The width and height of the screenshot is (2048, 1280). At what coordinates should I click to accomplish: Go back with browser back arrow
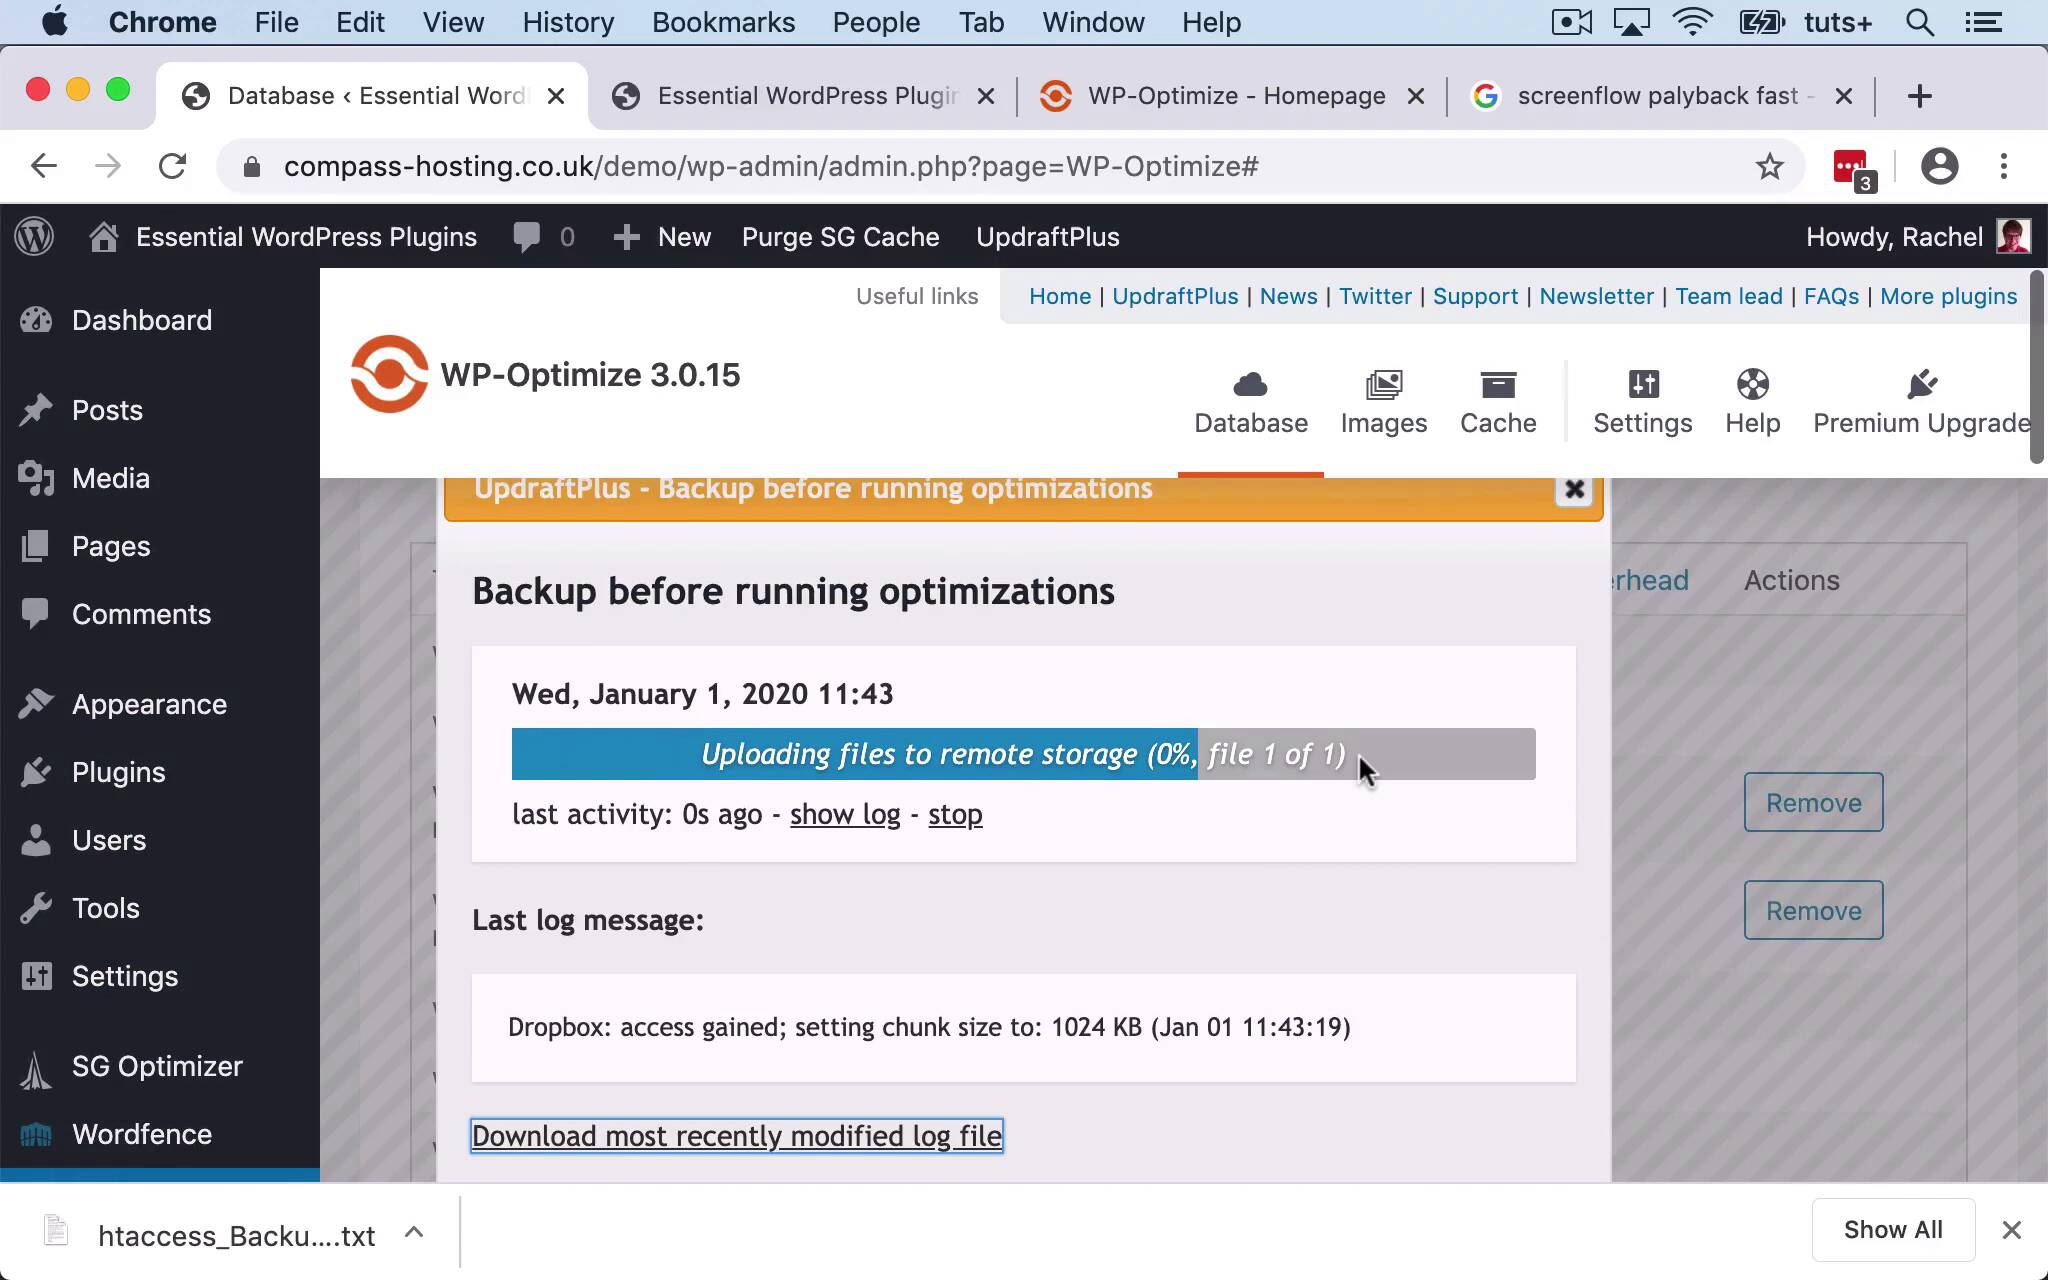tap(44, 166)
